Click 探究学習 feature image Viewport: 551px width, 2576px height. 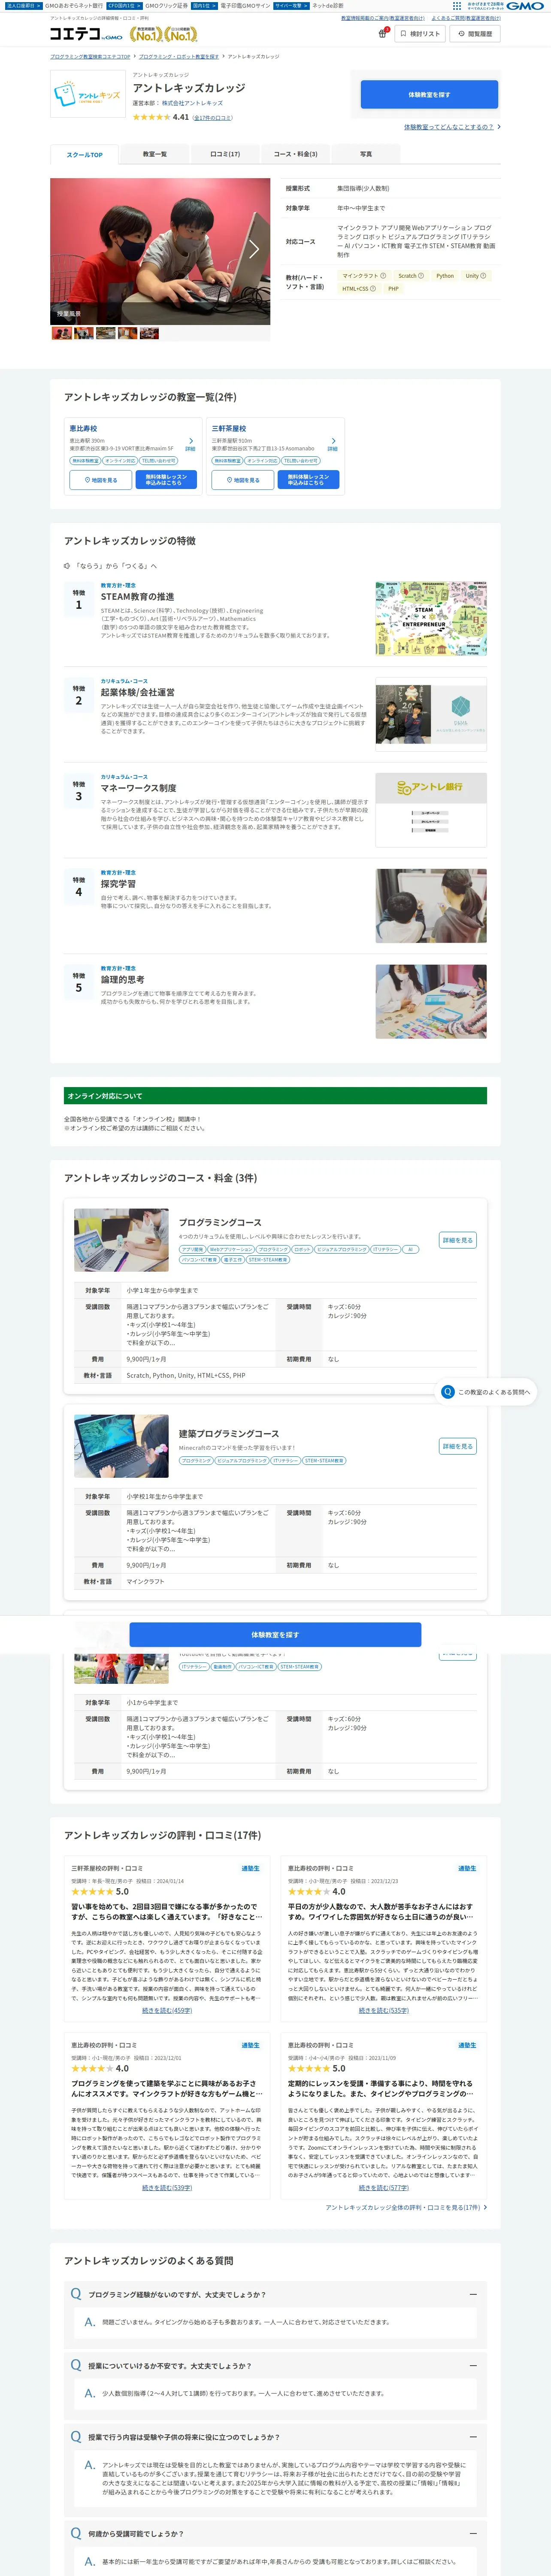coord(431,906)
